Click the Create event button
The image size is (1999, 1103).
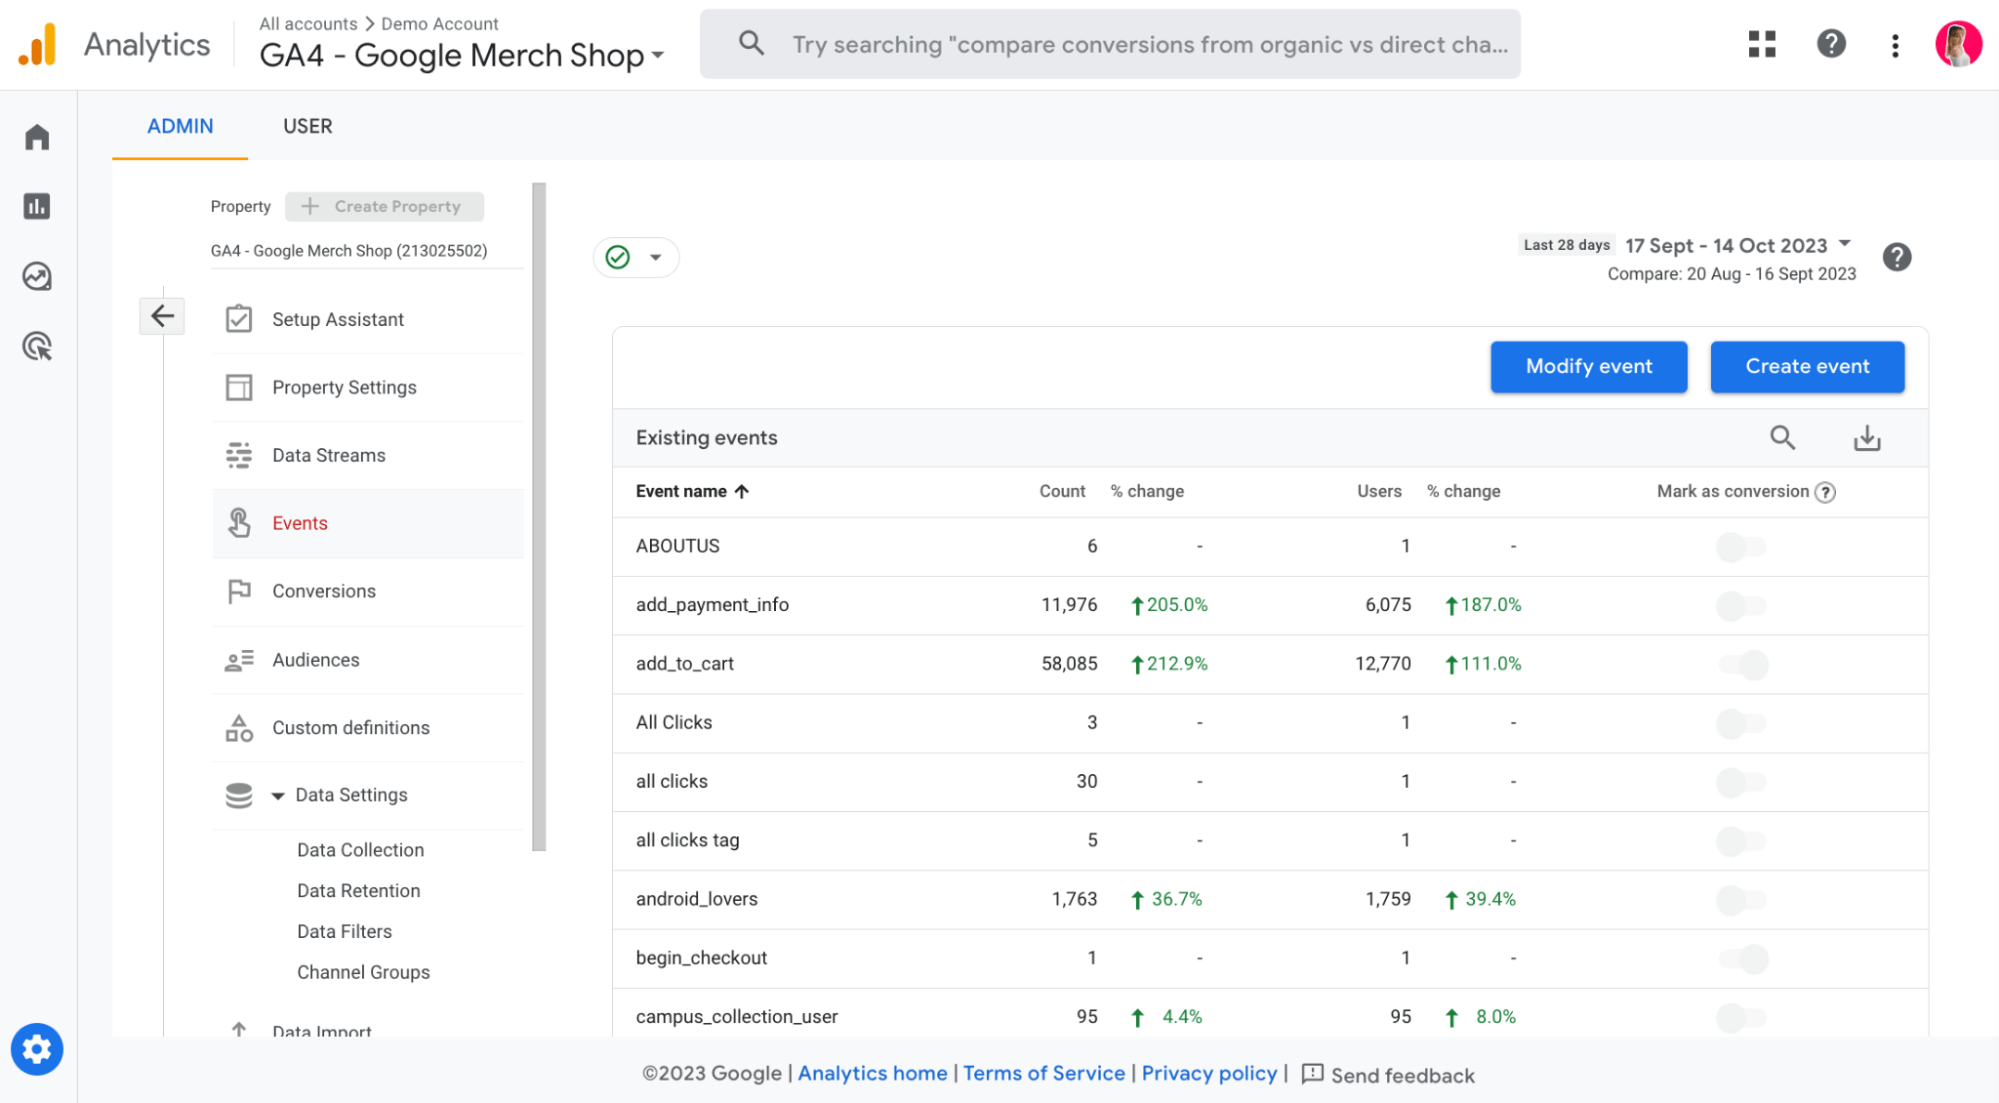[x=1806, y=367]
